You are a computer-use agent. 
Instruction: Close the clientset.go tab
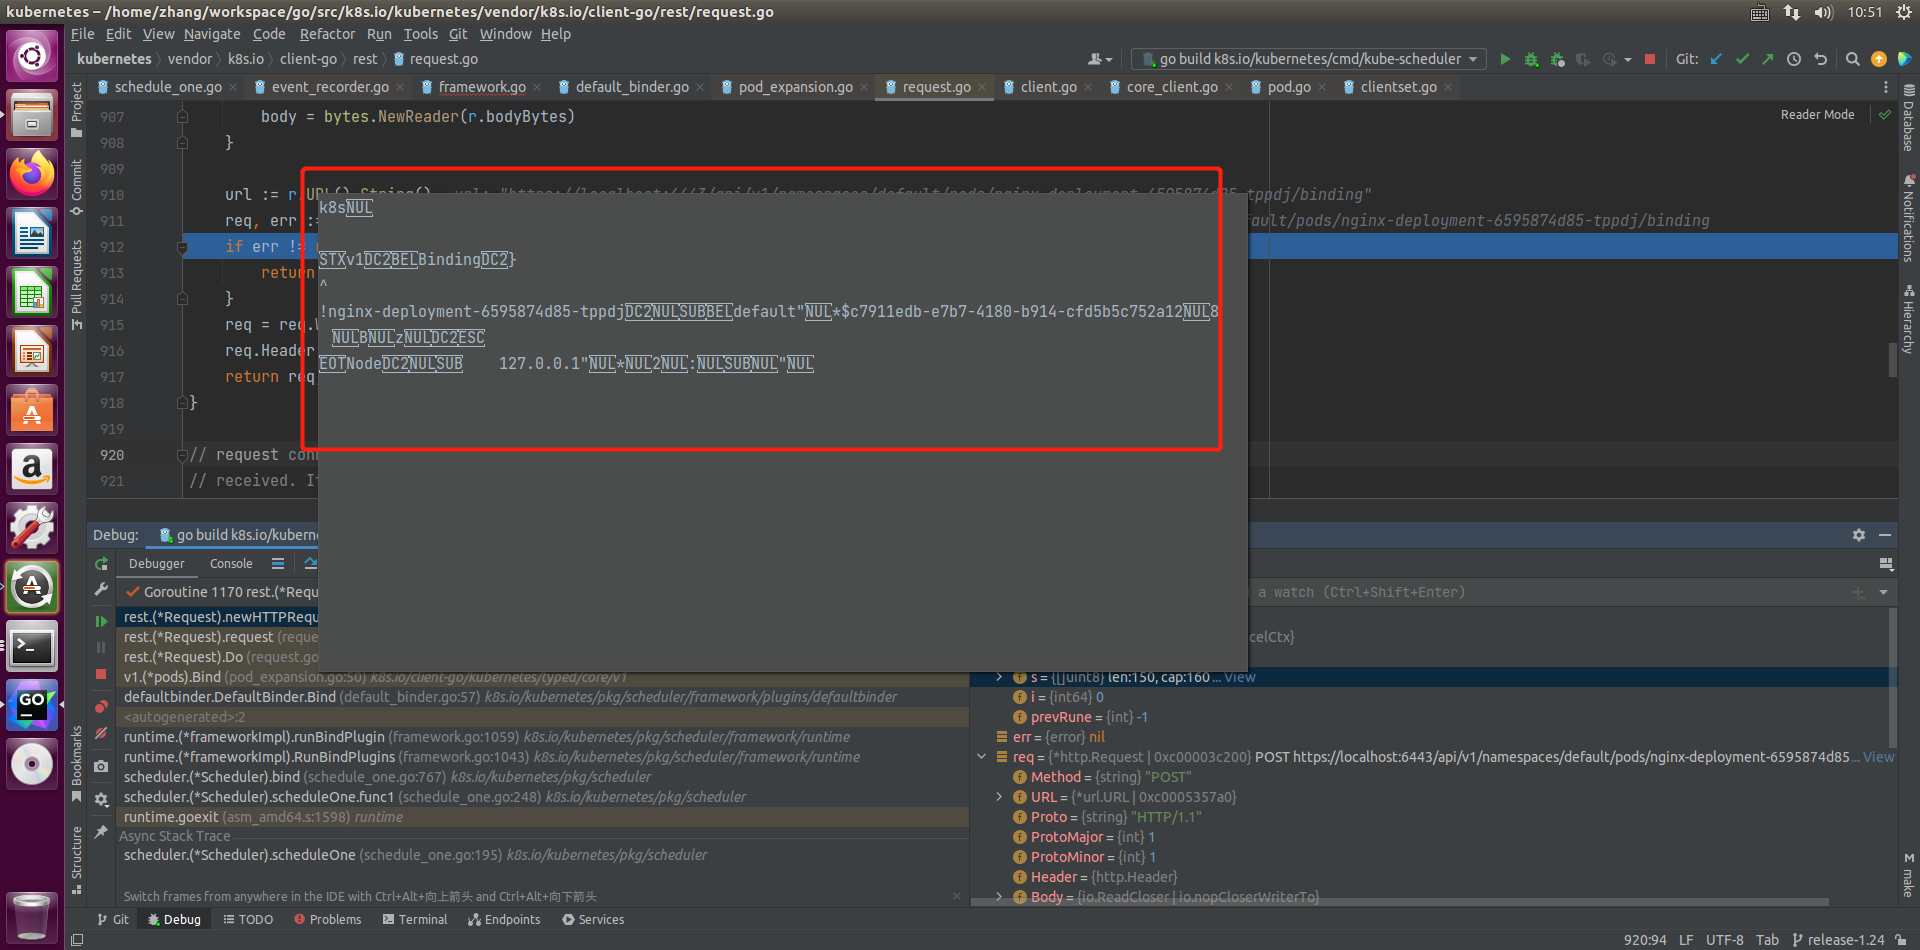[x=1448, y=87]
